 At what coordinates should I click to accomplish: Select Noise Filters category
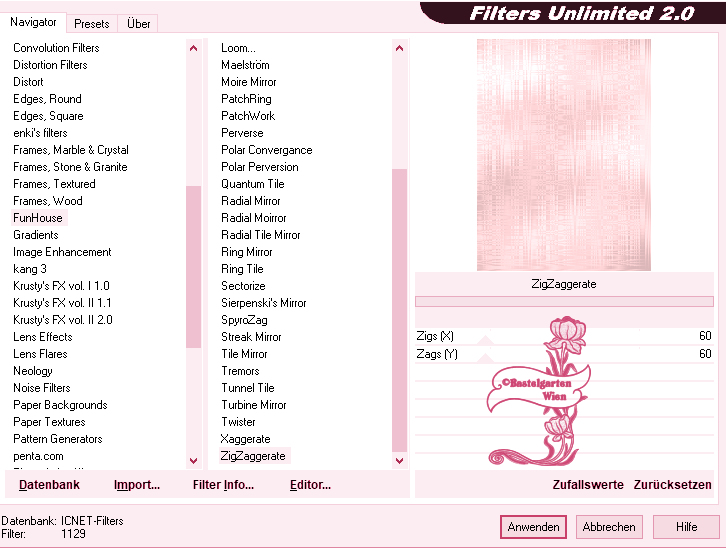point(42,388)
